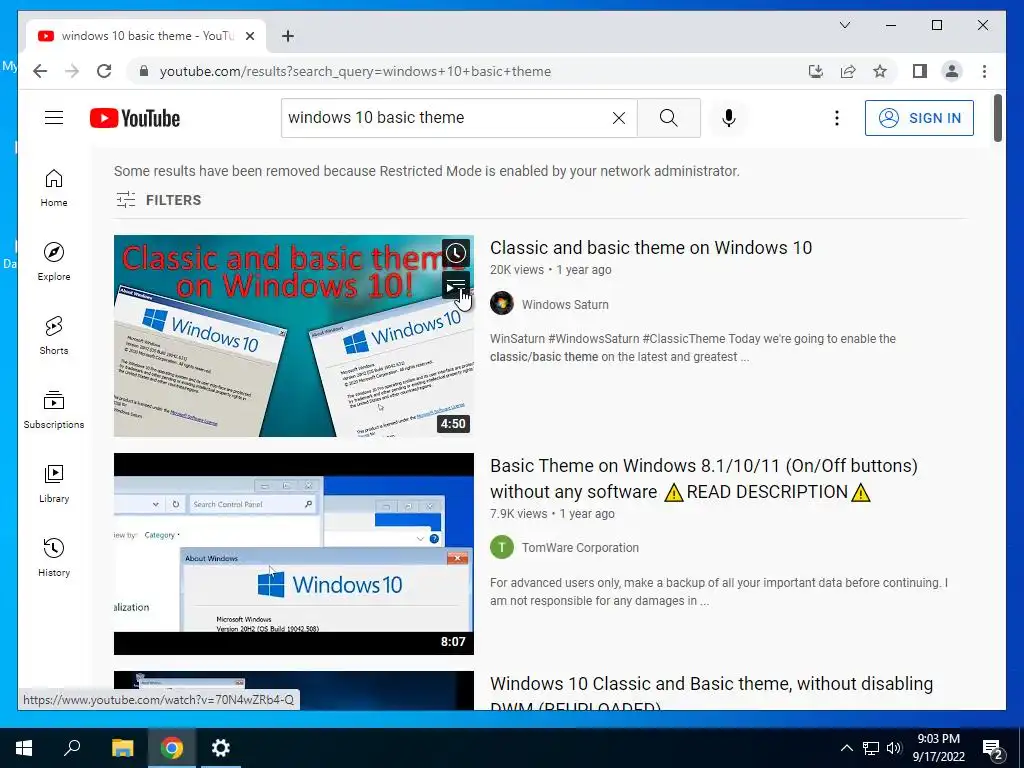Click the '20K views' text
This screenshot has width=1024, height=768.
point(517,270)
